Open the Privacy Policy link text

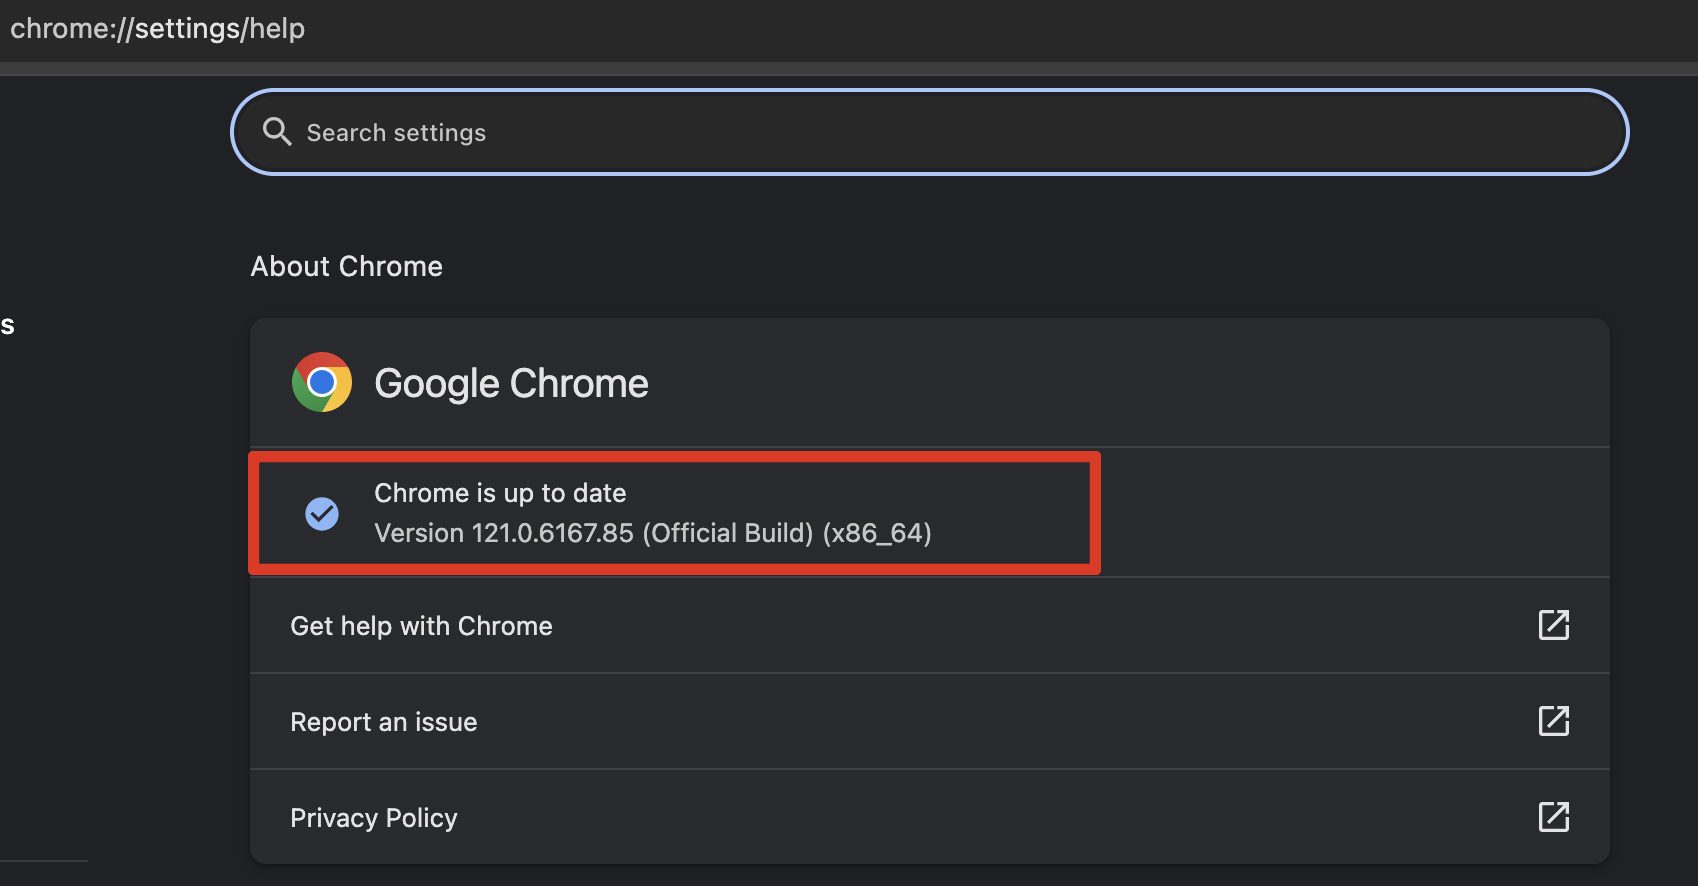point(373,818)
